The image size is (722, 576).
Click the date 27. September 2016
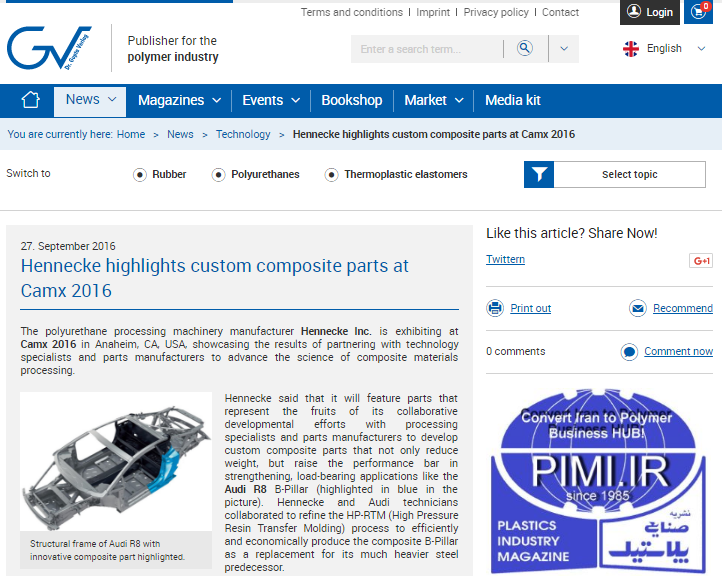[68, 246]
